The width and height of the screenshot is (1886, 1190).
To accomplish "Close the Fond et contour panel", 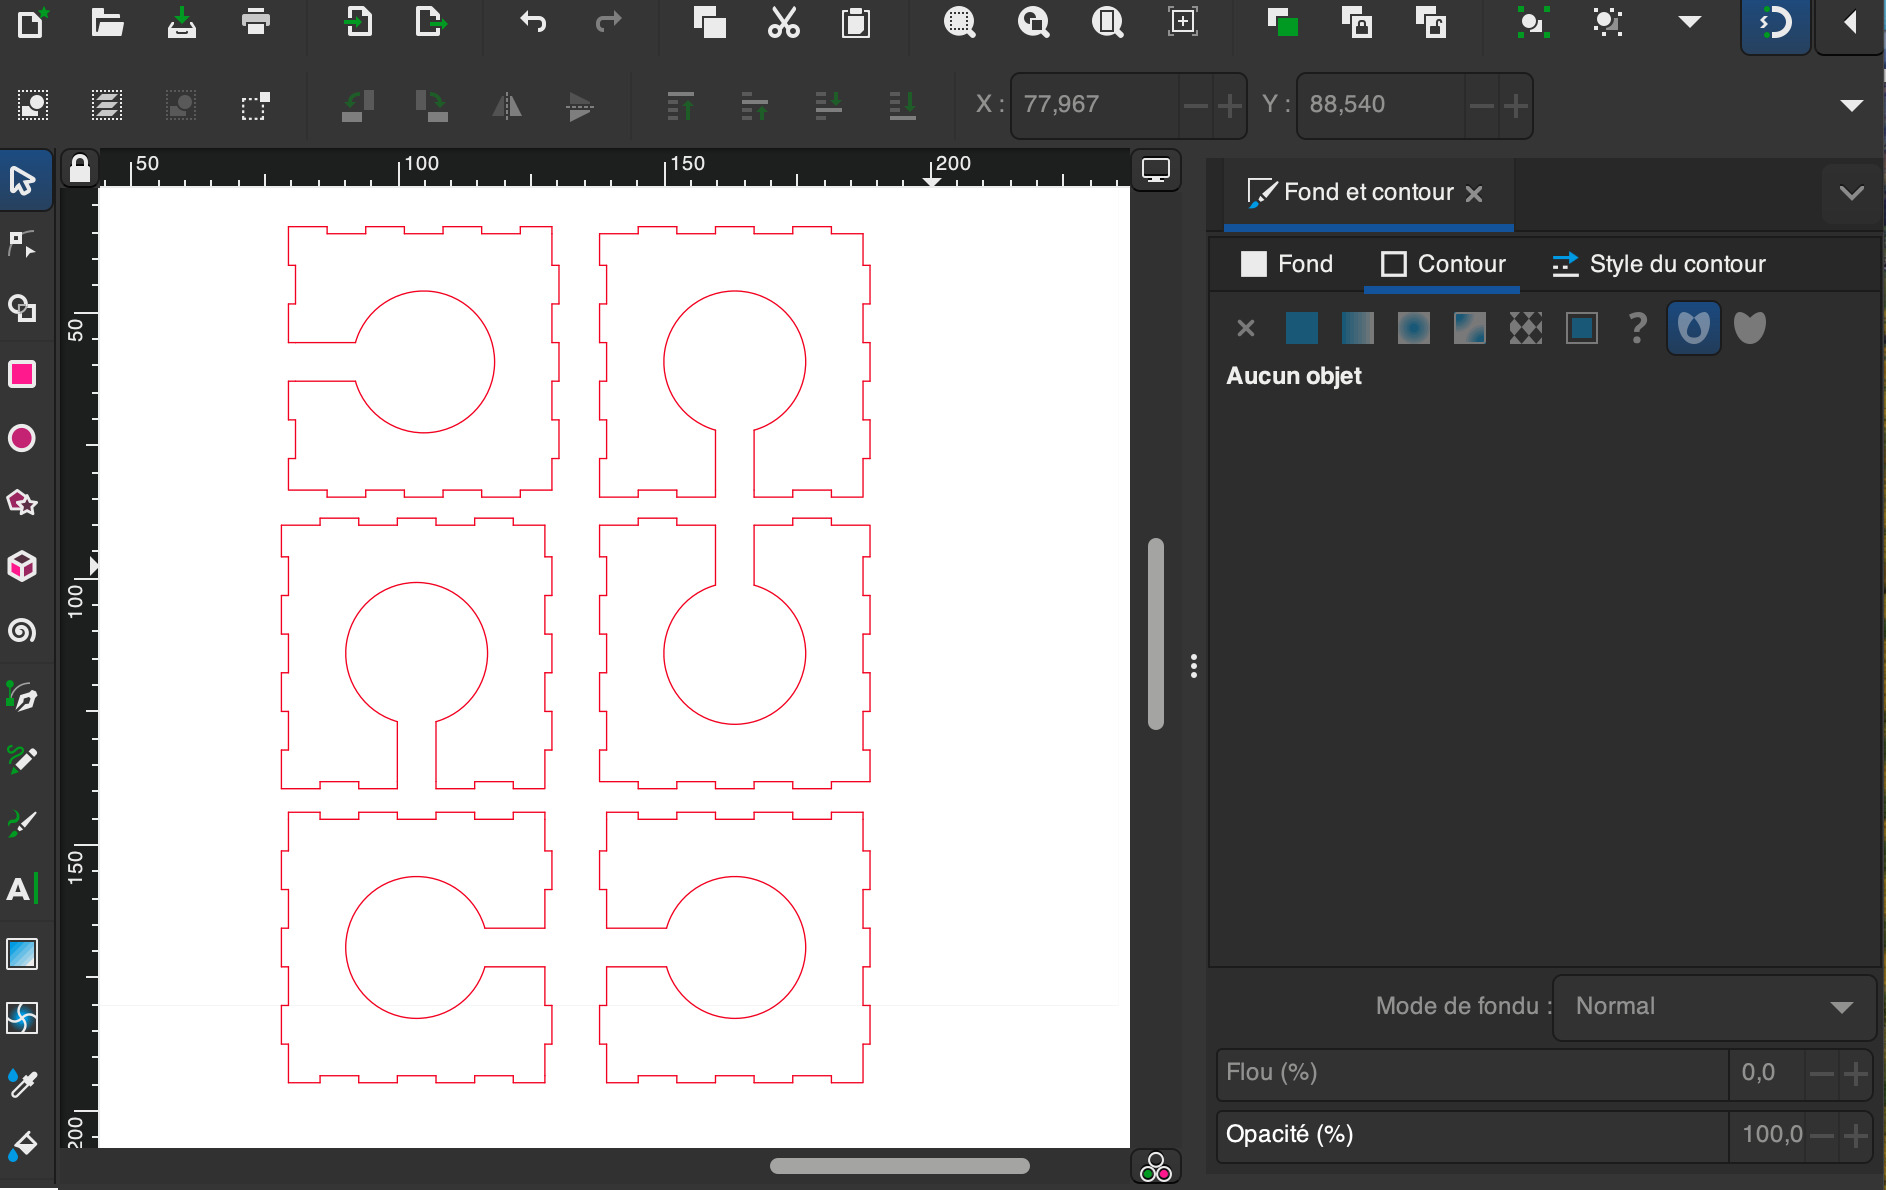I will [1474, 194].
